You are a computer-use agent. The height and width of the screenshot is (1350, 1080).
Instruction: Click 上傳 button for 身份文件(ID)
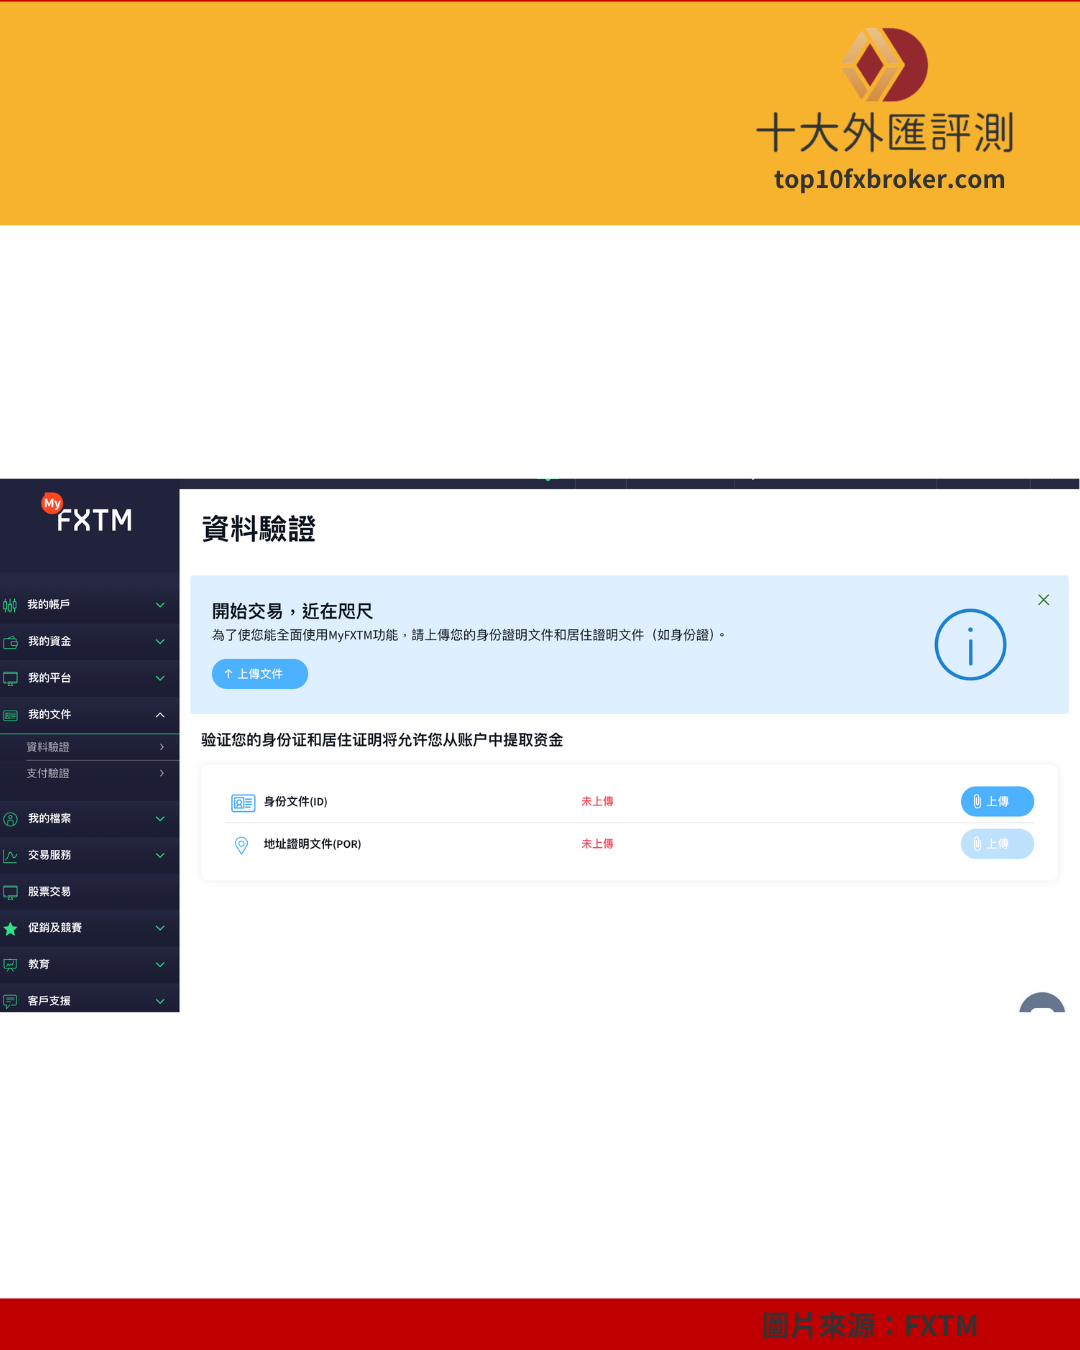(997, 801)
